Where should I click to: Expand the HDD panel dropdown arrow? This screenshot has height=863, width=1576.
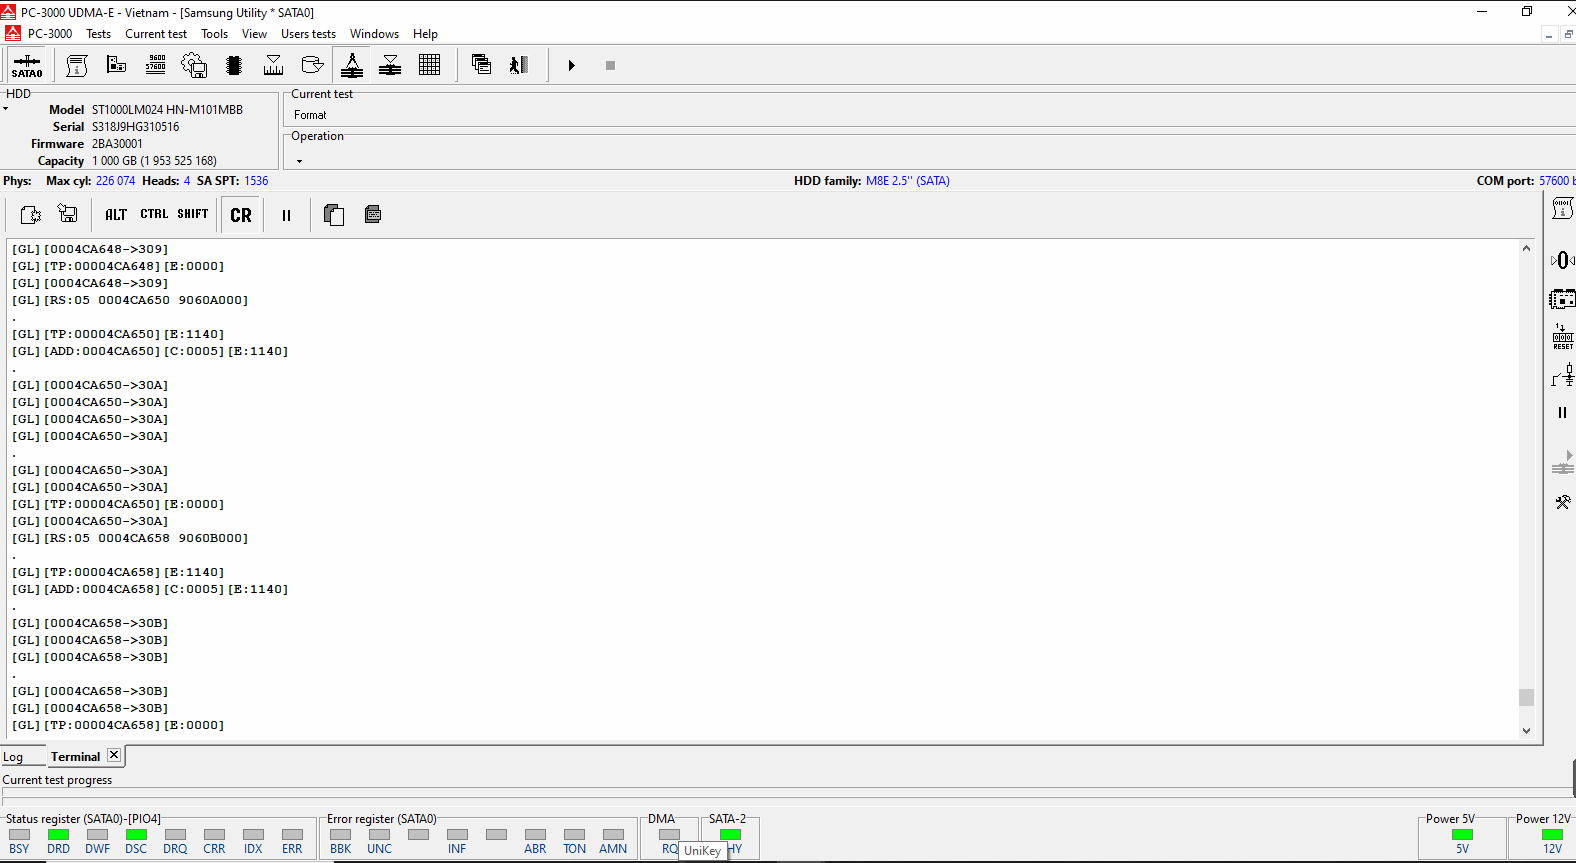6,109
